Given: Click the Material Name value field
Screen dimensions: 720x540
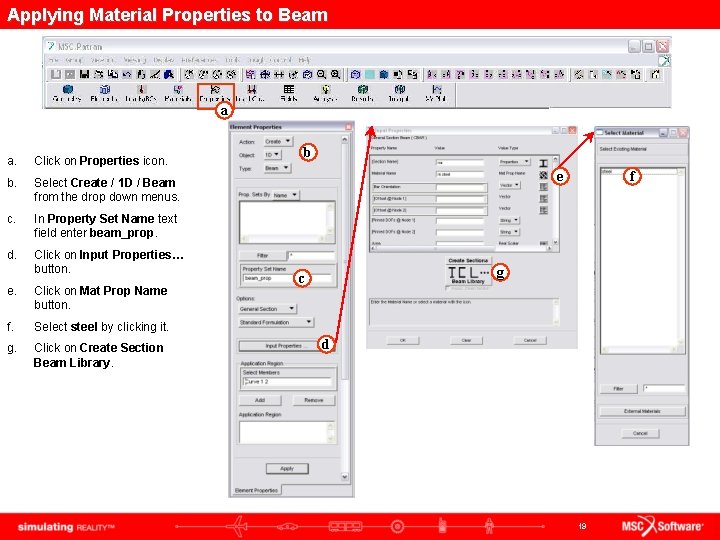Looking at the screenshot, I should point(460,174).
